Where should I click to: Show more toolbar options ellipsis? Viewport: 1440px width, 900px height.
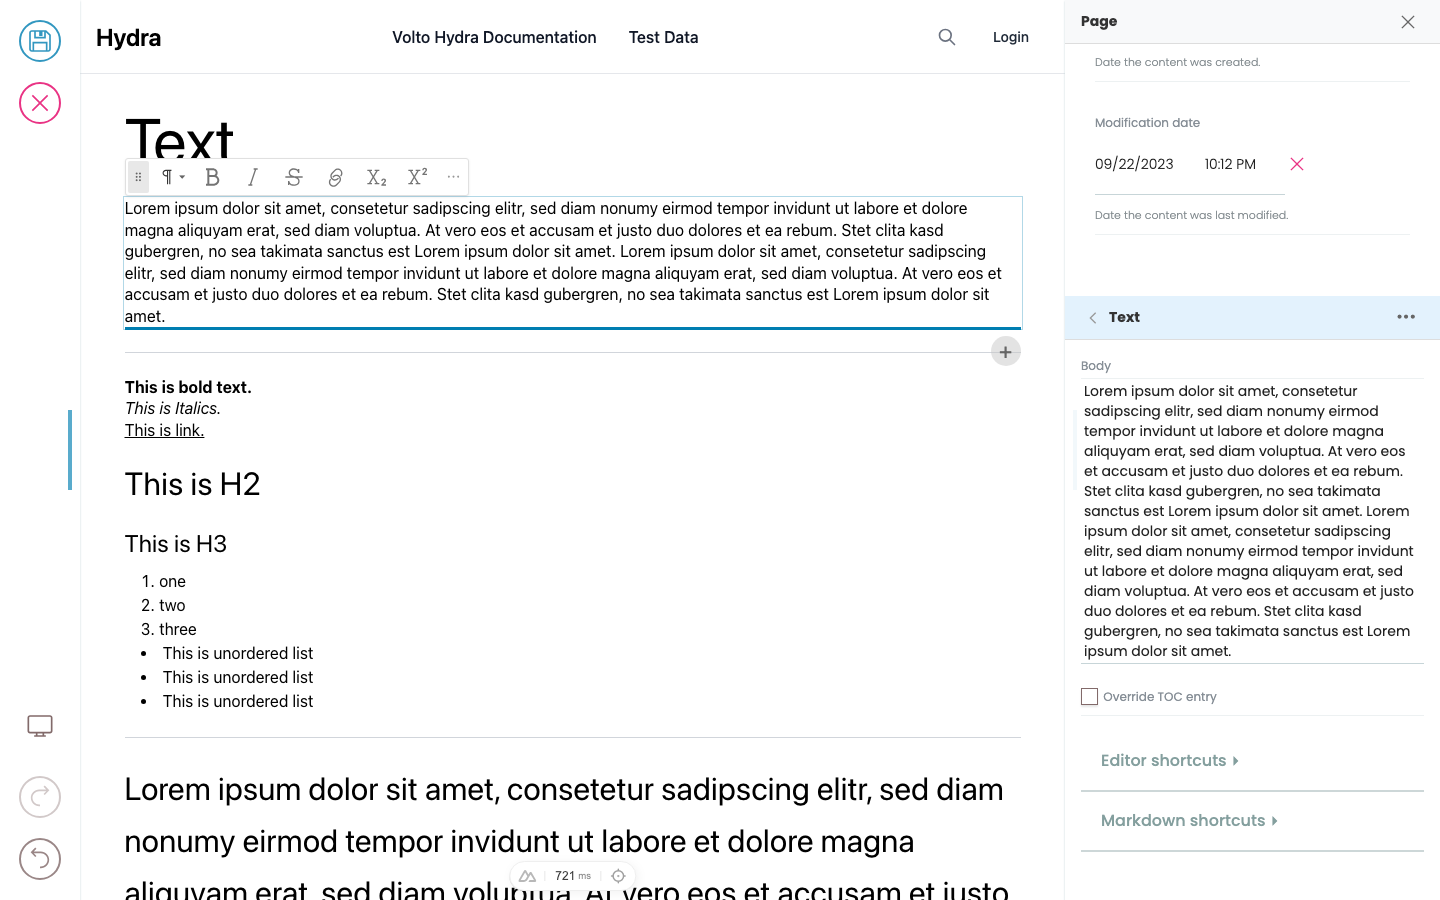pyautogui.click(x=453, y=177)
